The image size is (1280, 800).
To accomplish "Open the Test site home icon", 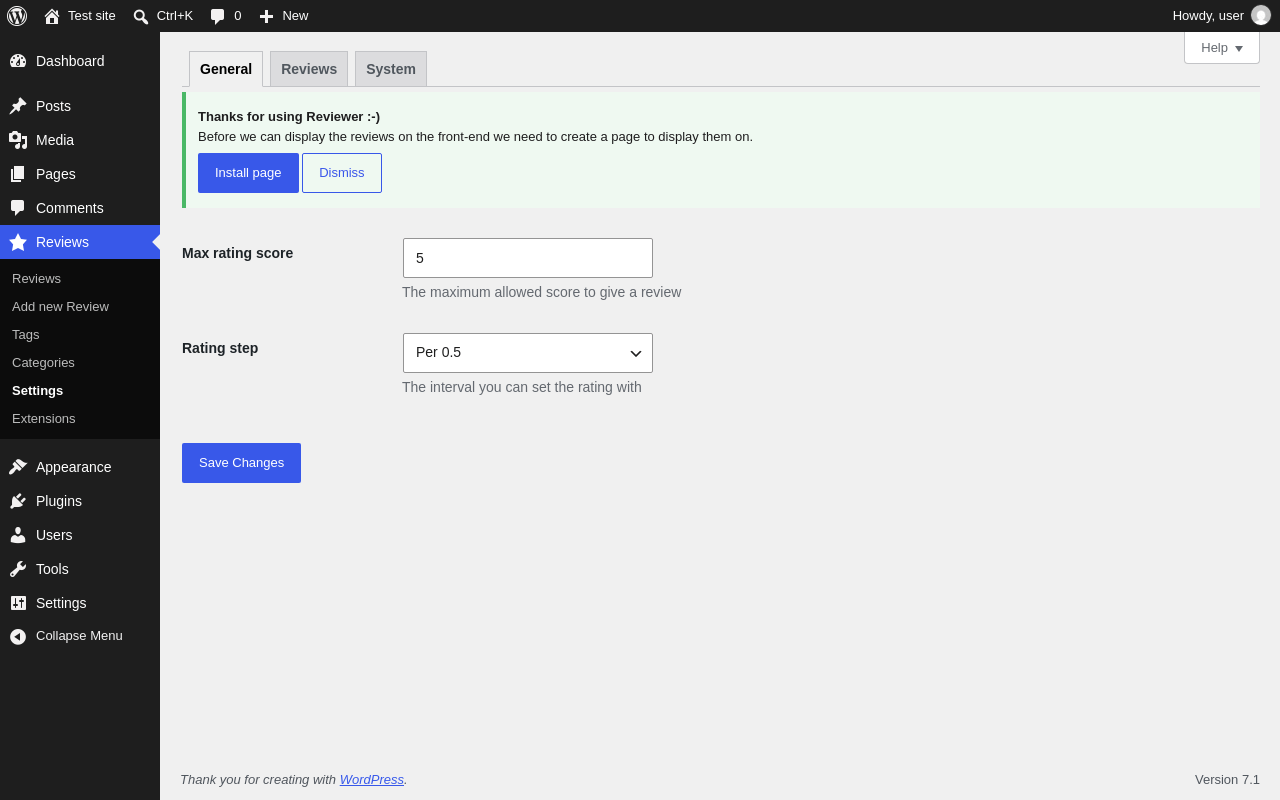I will [x=52, y=16].
